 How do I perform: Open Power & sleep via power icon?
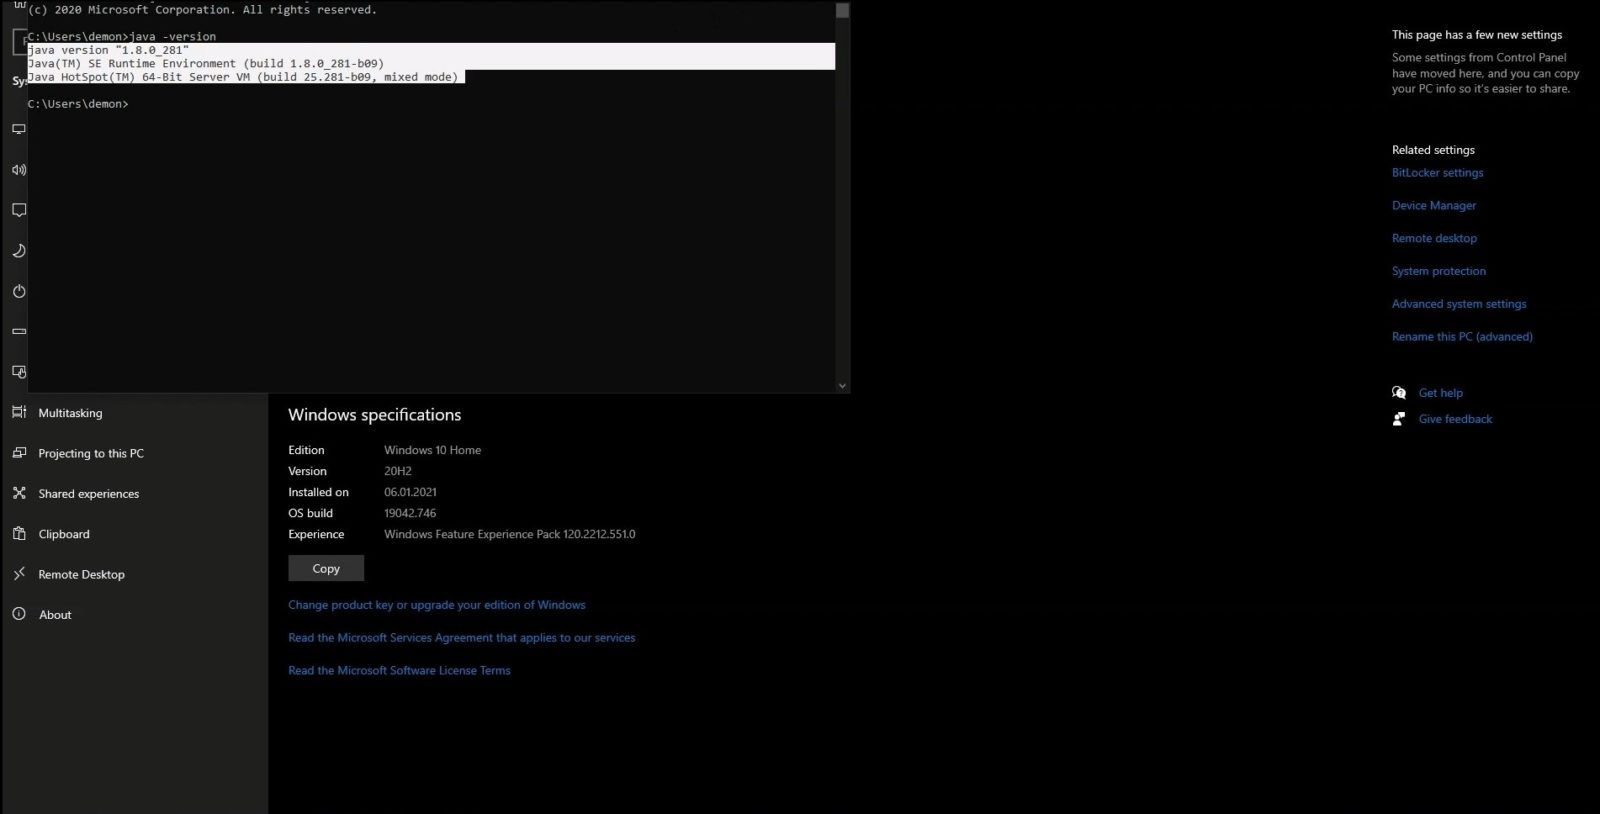18,291
